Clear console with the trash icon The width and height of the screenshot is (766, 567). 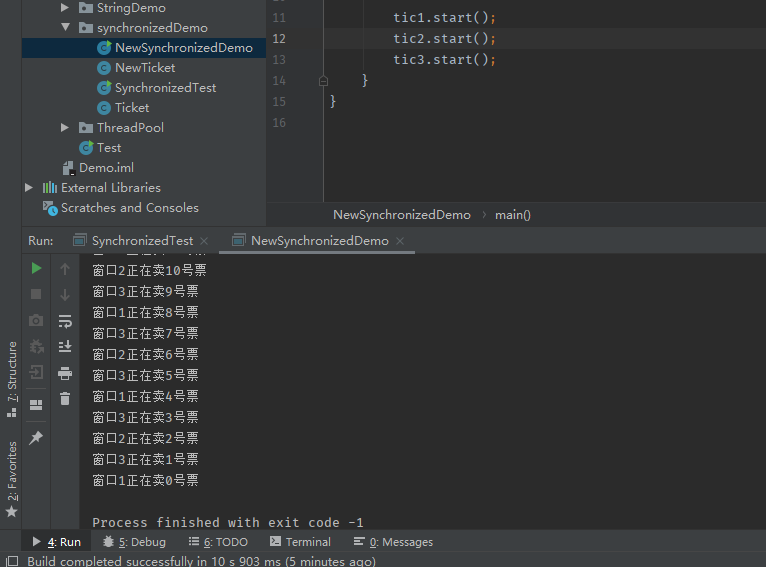click(65, 399)
